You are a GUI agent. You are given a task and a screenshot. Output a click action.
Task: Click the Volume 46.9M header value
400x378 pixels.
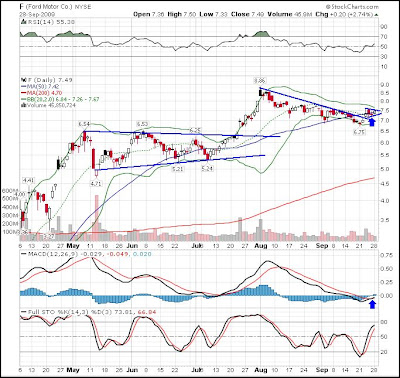click(290, 14)
